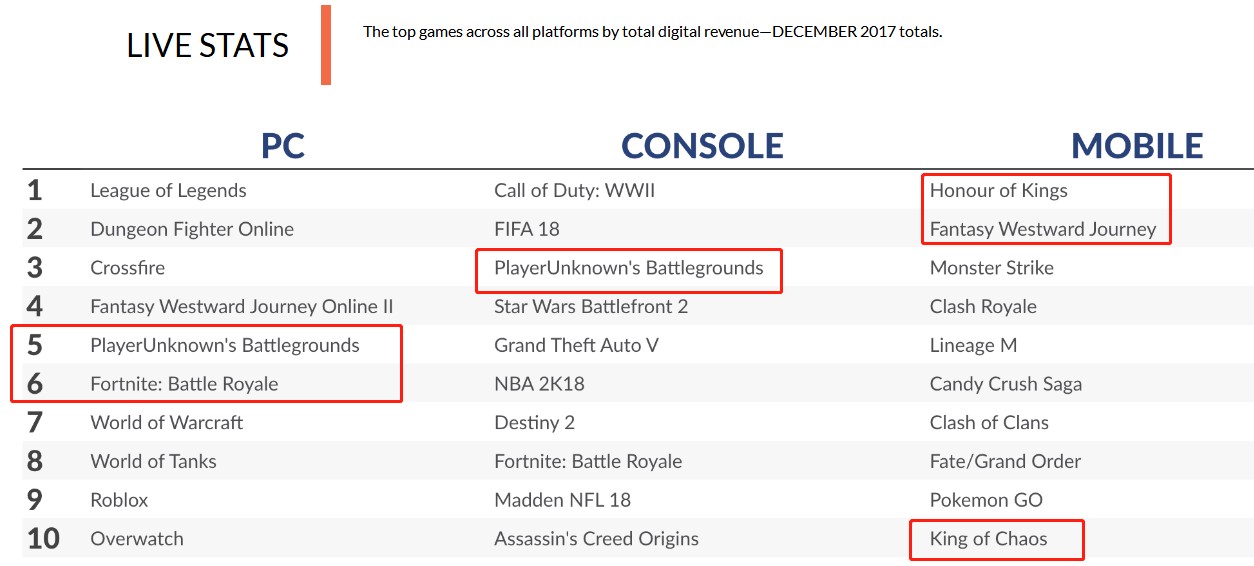The image size is (1254, 566).
Task: Select Star Wars Battlefront 2 entry
Action: pyautogui.click(x=591, y=306)
